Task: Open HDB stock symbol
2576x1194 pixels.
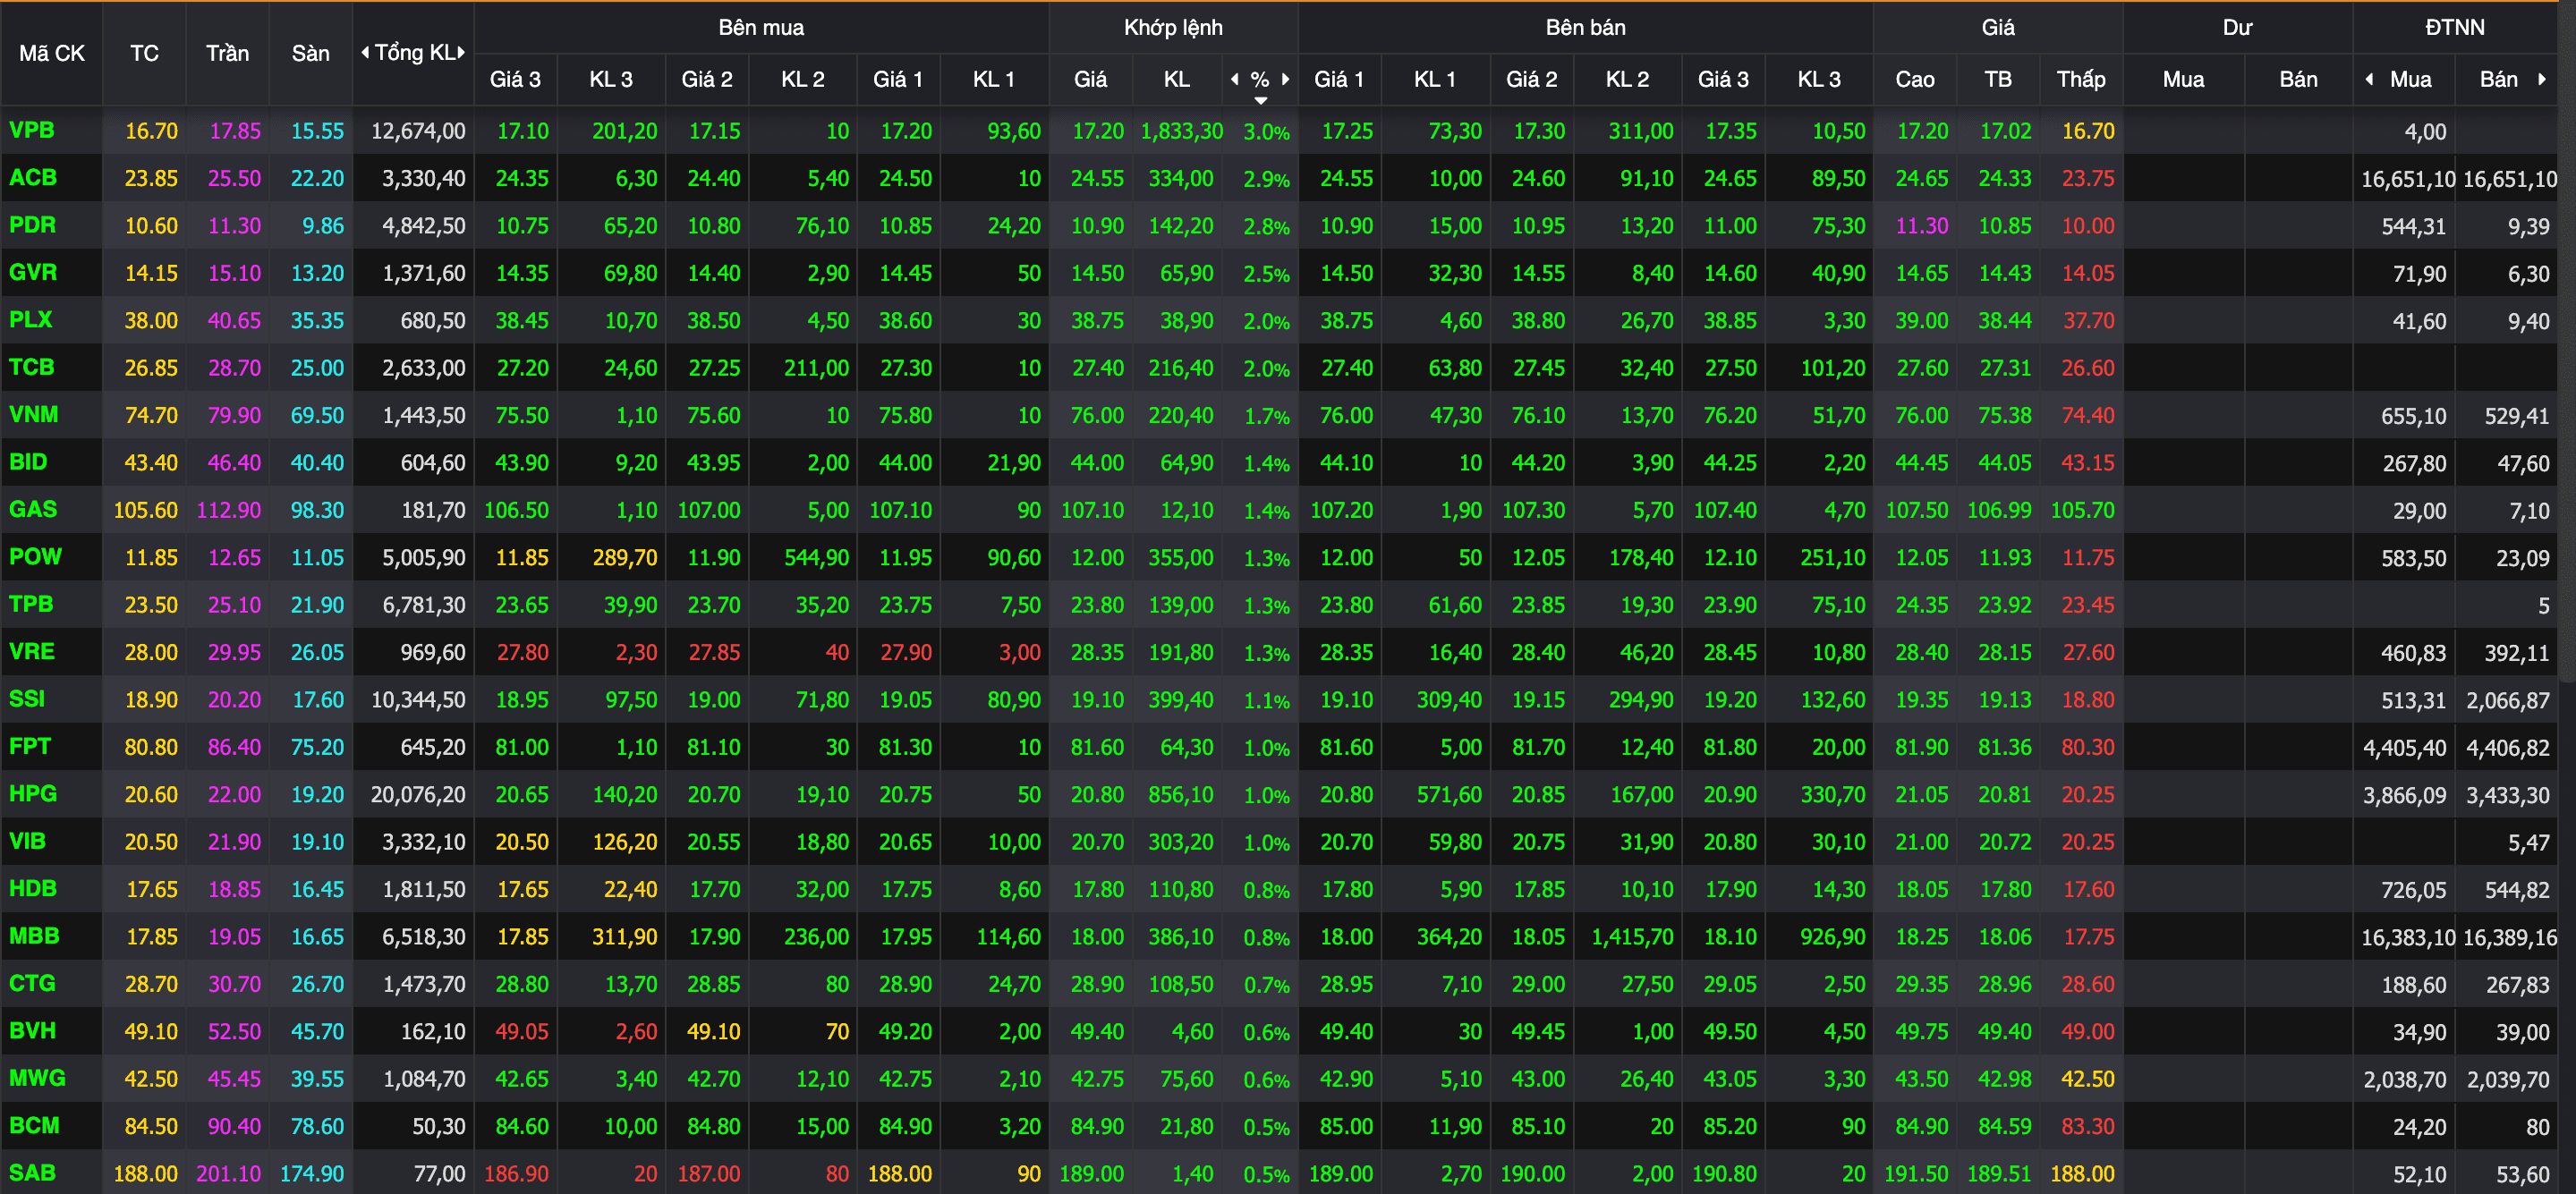Action: (33, 888)
